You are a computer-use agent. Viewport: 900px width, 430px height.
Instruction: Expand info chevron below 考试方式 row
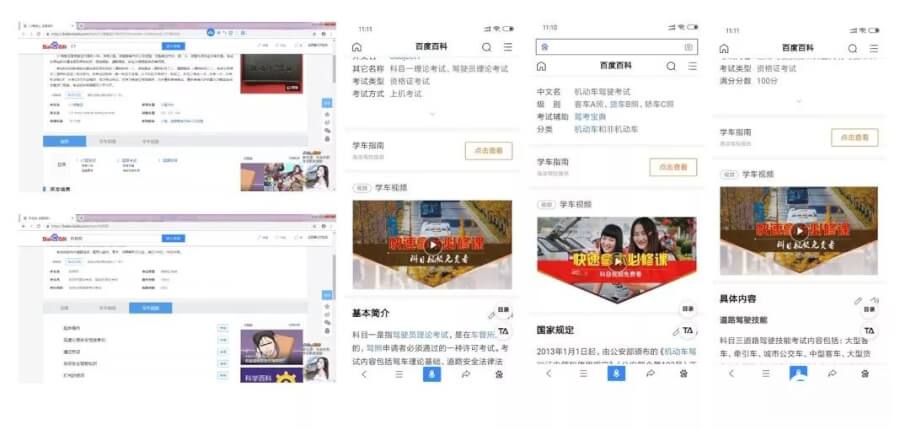pos(431,114)
